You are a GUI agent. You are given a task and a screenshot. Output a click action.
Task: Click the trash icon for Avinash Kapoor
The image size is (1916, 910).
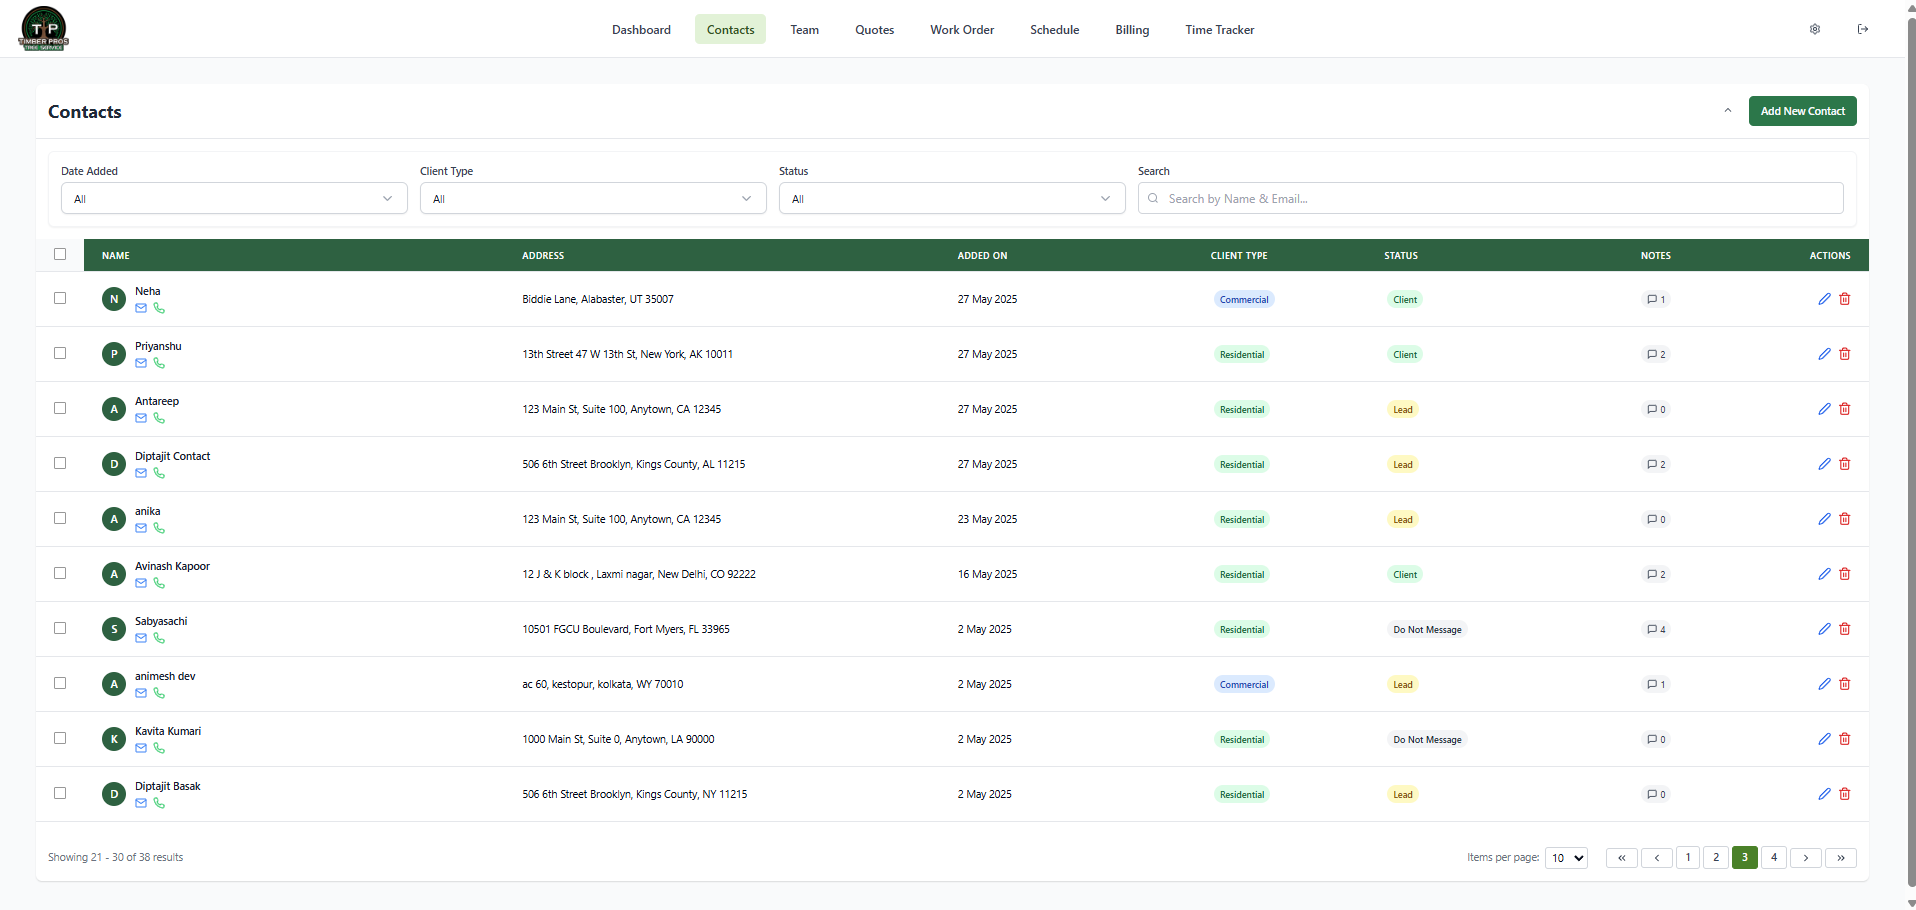coord(1845,574)
